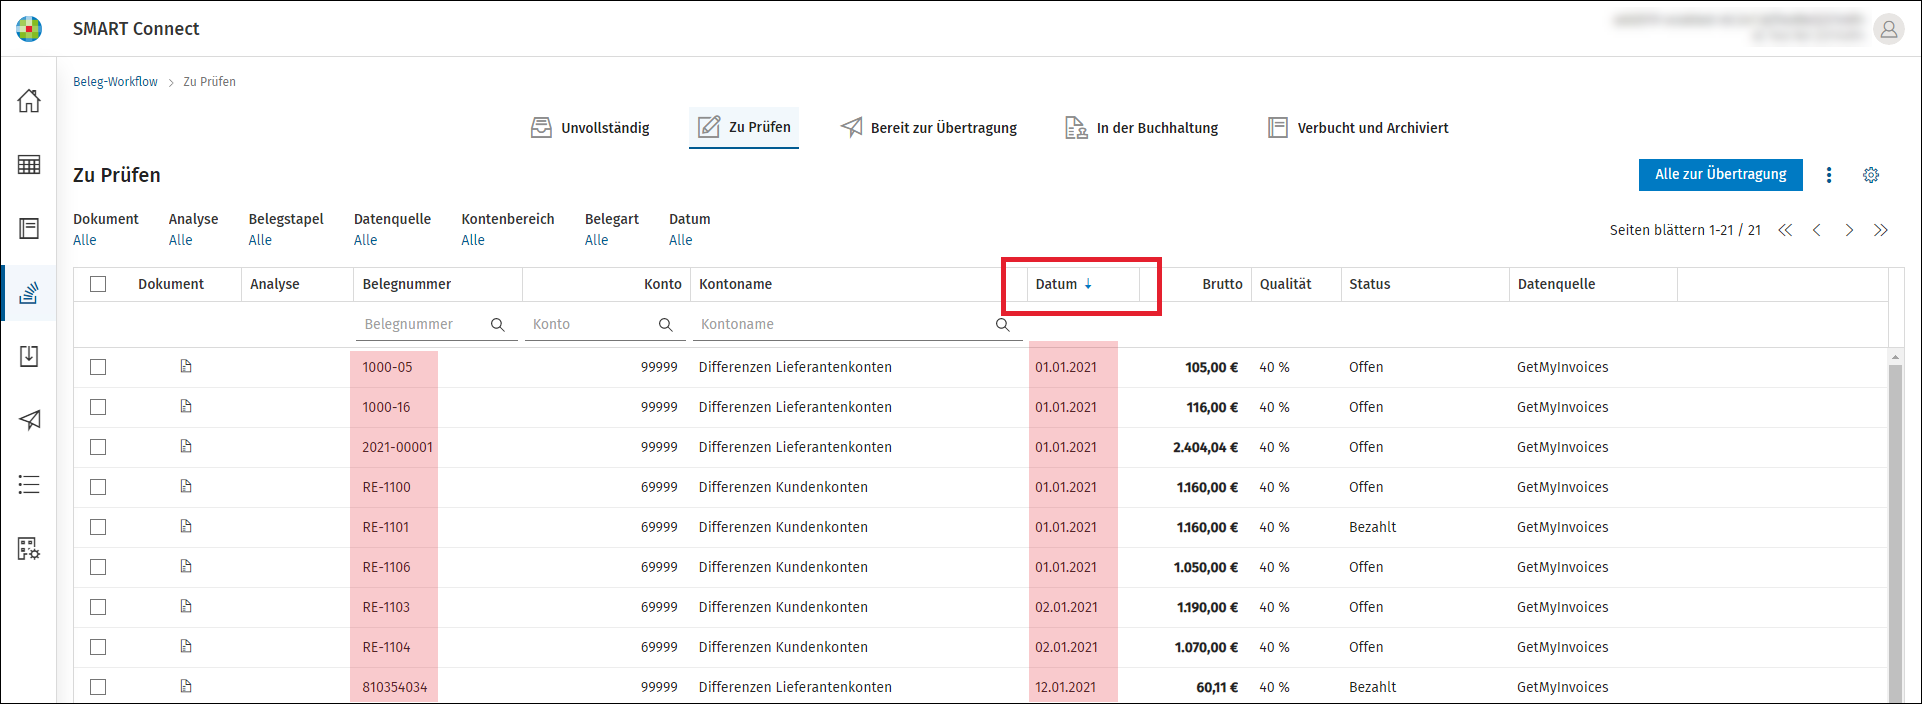
Task: Open document icon for row RE-1101
Action: (x=186, y=527)
